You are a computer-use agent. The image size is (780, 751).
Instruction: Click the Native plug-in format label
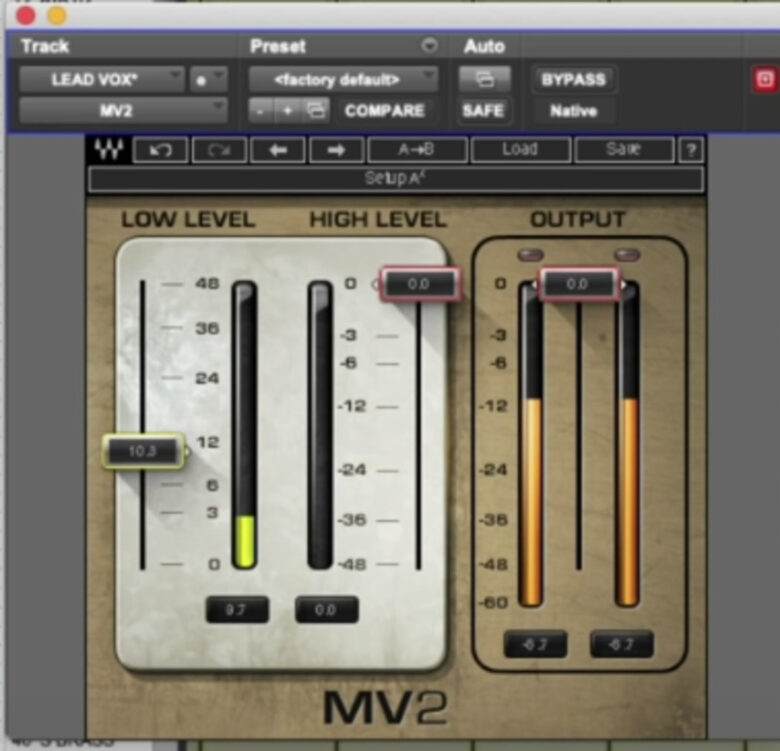pos(574,111)
